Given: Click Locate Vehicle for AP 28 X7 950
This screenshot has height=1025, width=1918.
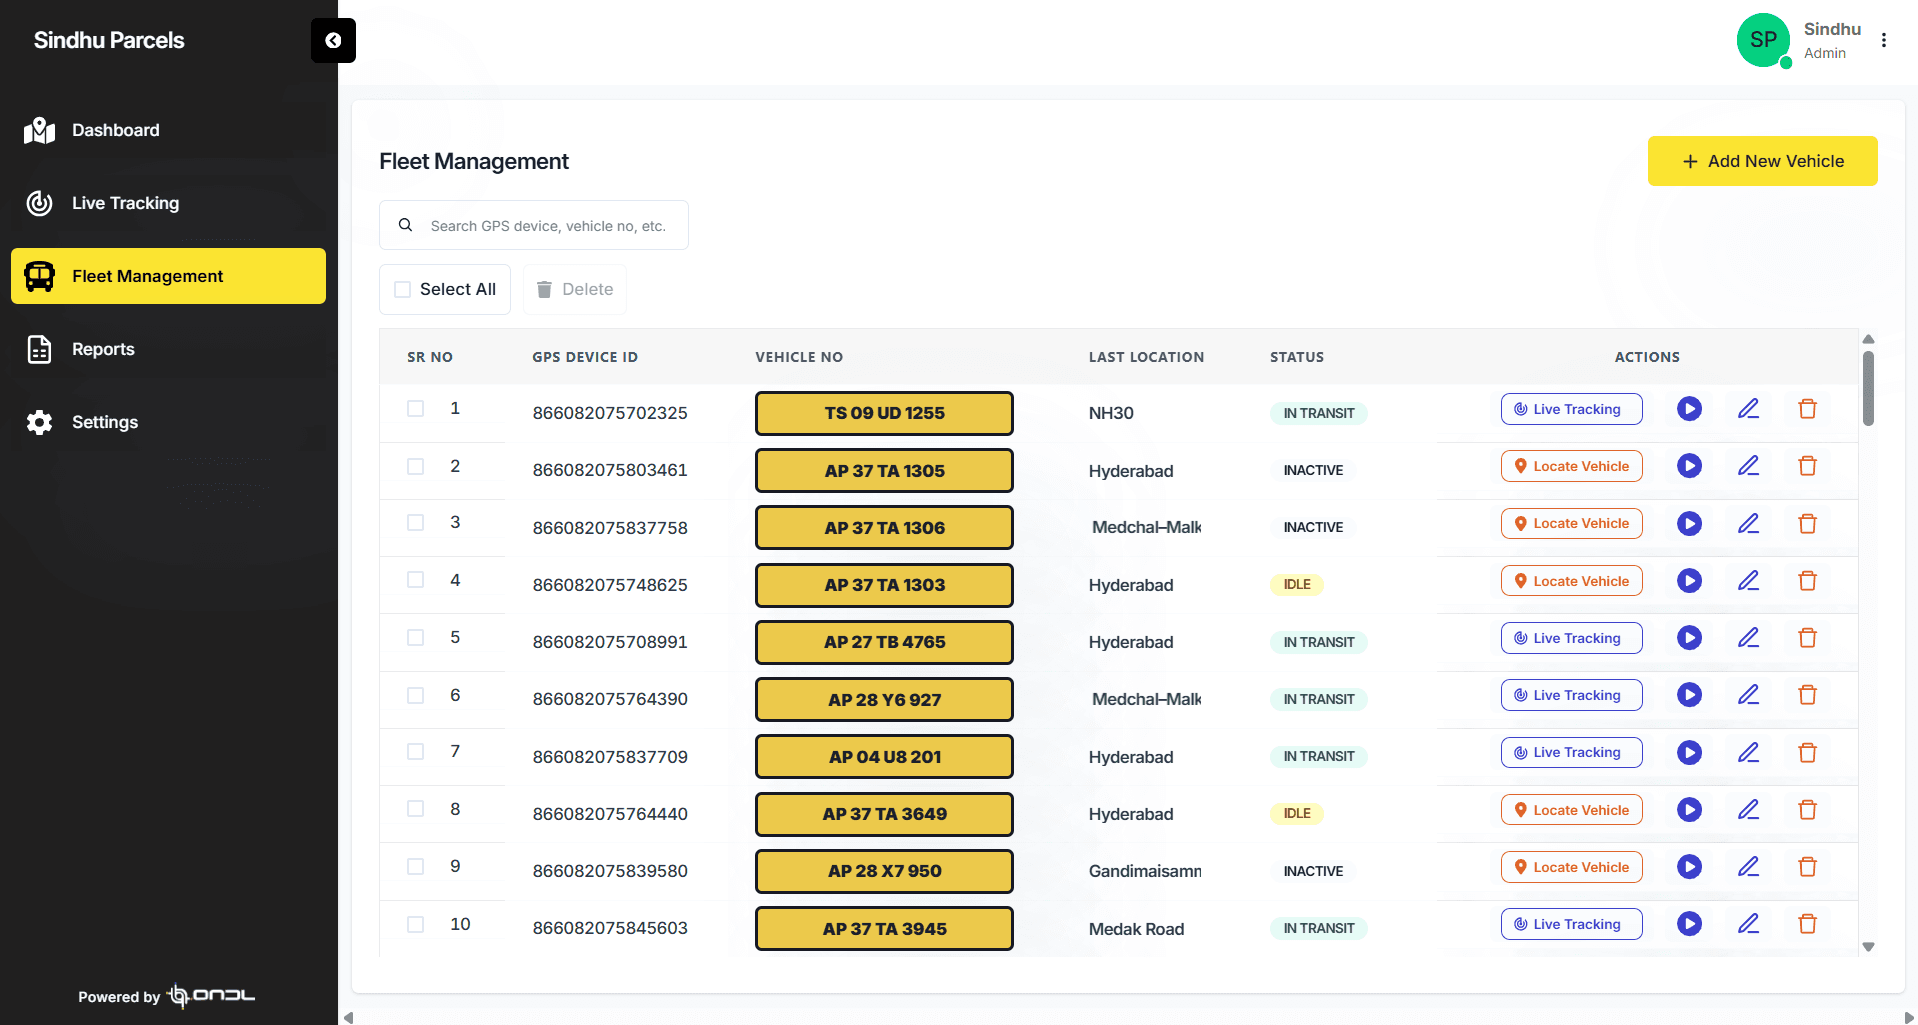Looking at the screenshot, I should [1571, 867].
